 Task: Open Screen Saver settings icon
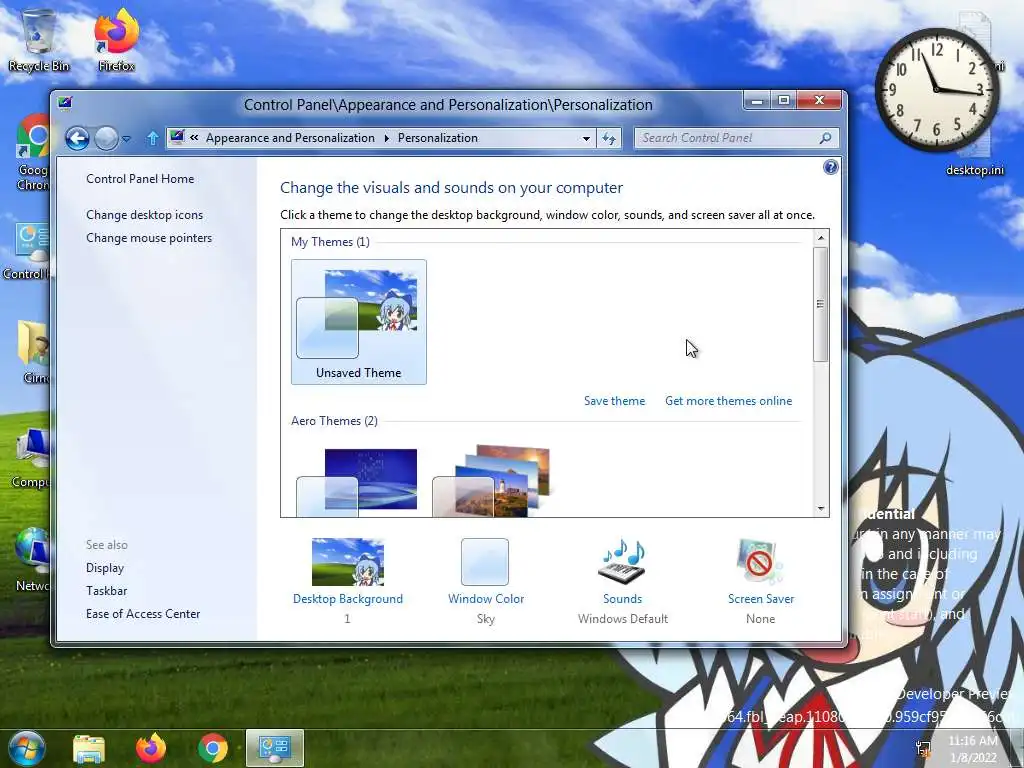pyautogui.click(x=760, y=562)
